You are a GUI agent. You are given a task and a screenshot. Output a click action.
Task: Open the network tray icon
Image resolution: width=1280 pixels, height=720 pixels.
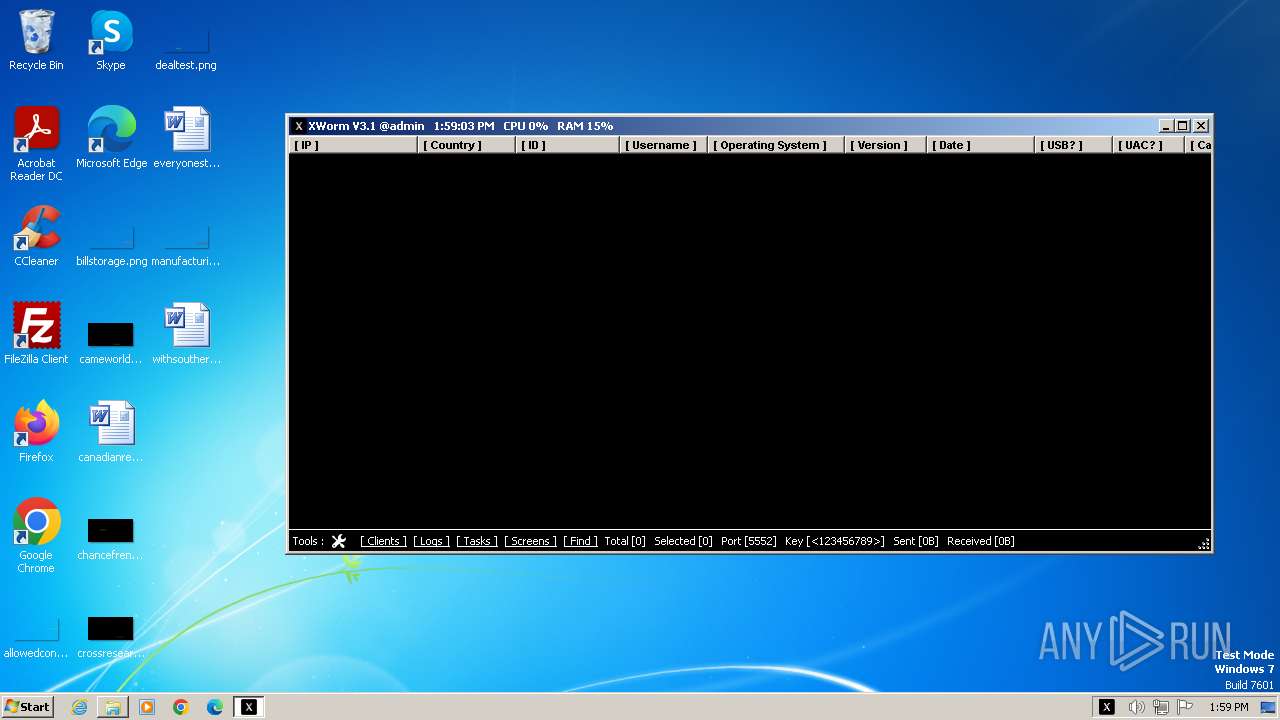point(1161,707)
